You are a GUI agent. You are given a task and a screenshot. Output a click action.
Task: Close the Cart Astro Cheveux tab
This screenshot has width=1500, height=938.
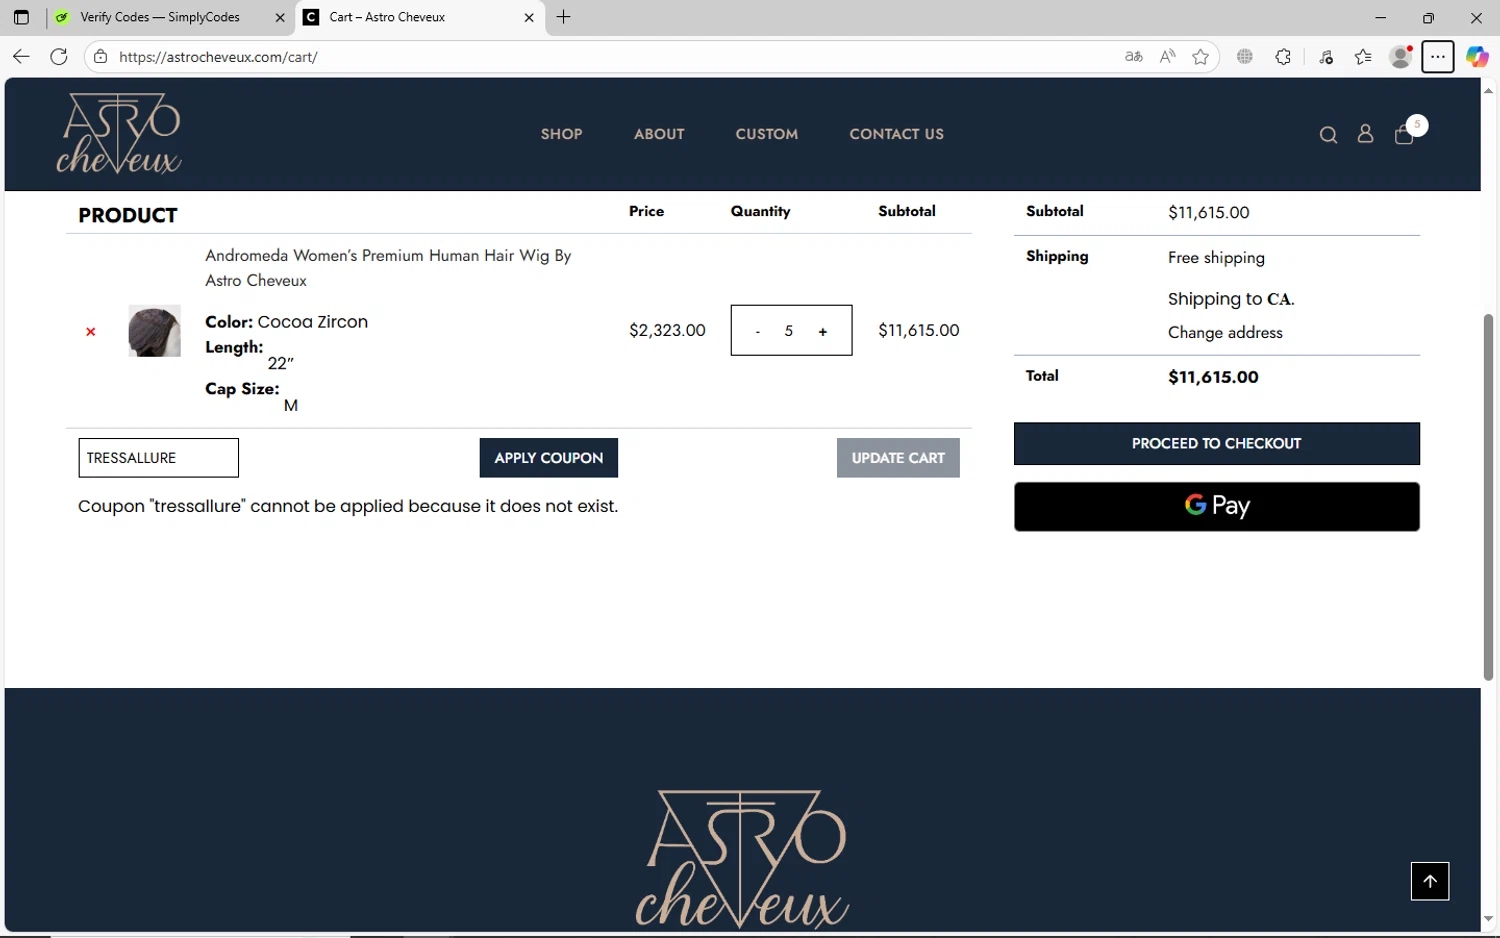[x=529, y=17]
